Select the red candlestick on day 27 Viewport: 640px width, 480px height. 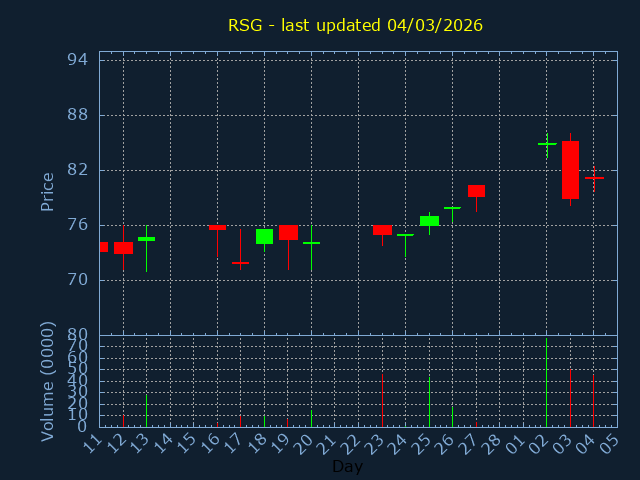pos(476,191)
